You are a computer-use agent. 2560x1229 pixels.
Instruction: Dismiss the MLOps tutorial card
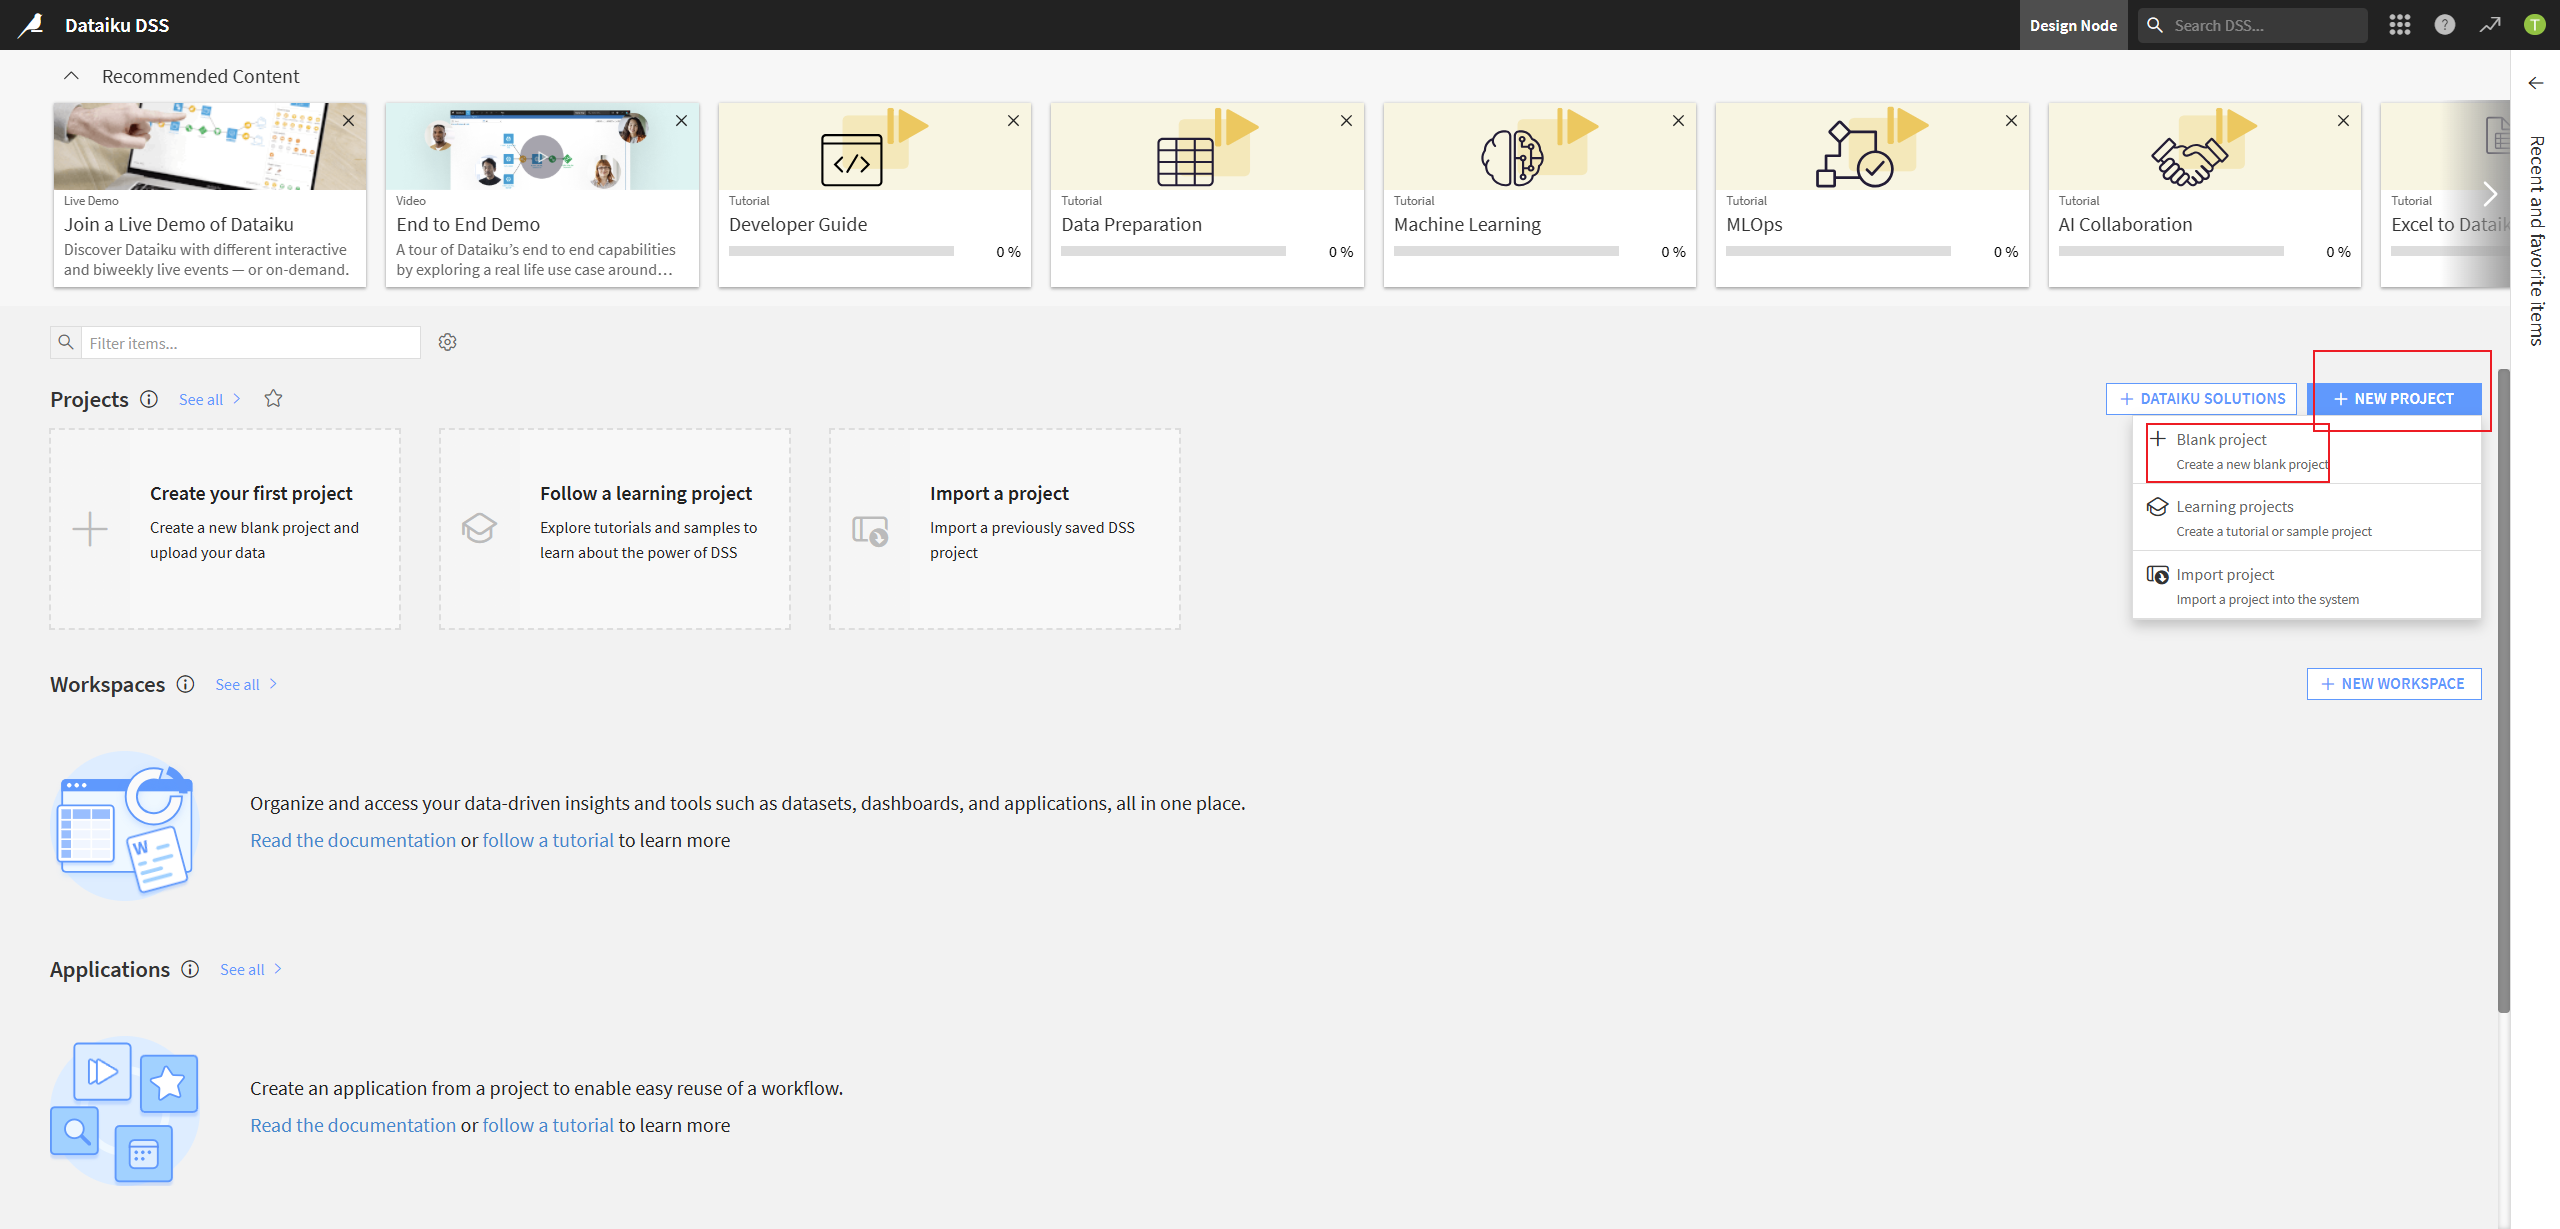[2011, 120]
